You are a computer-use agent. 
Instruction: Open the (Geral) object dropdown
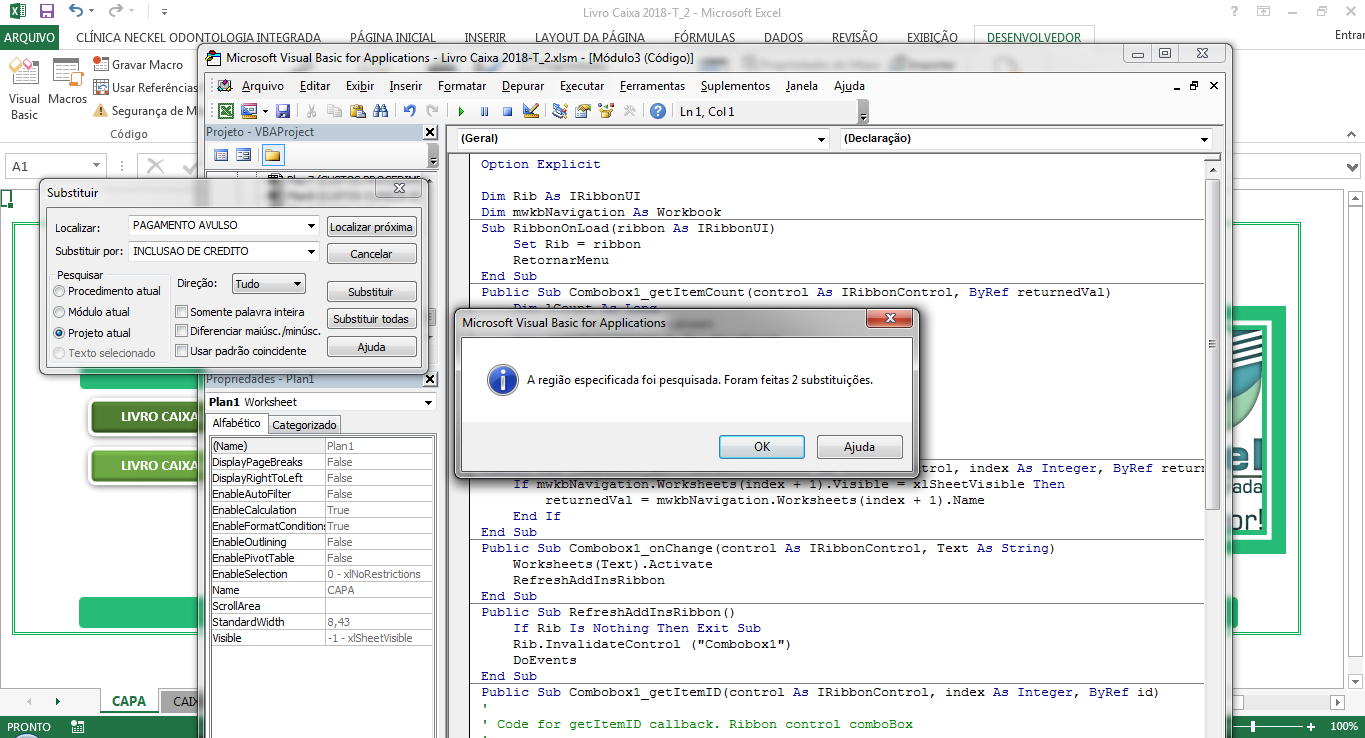(821, 139)
